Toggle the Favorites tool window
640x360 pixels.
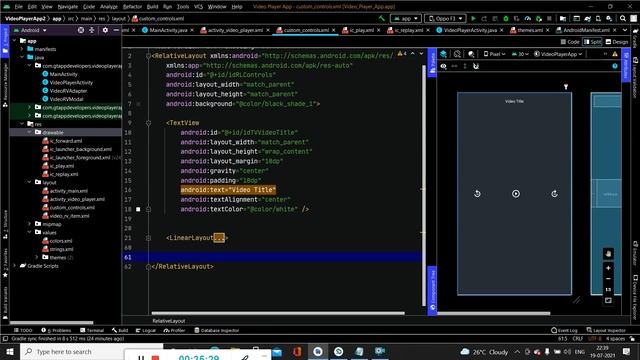coord(5,263)
